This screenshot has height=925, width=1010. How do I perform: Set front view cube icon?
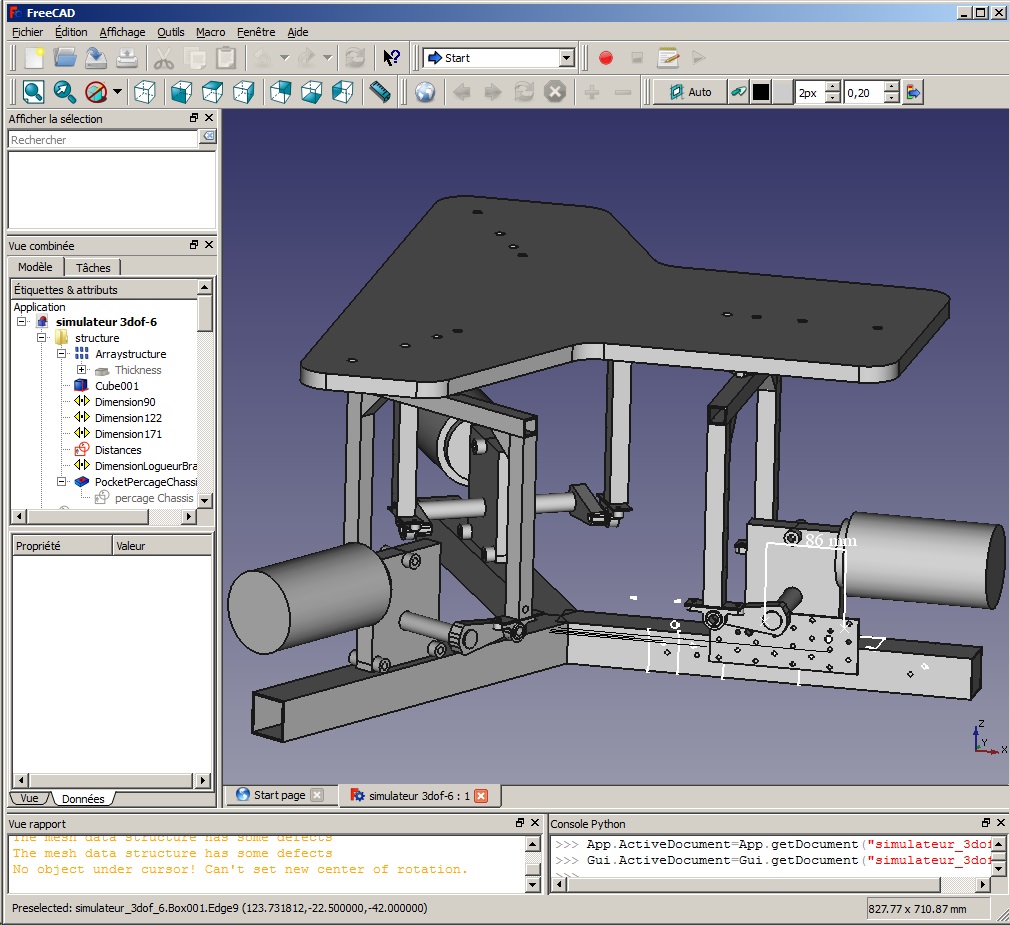182,92
